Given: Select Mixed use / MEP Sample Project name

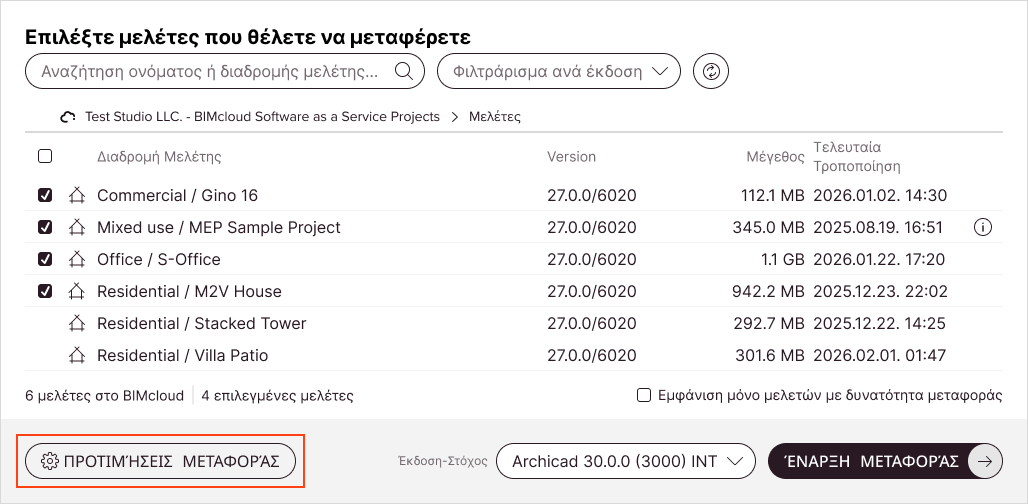Looking at the screenshot, I should (219, 227).
